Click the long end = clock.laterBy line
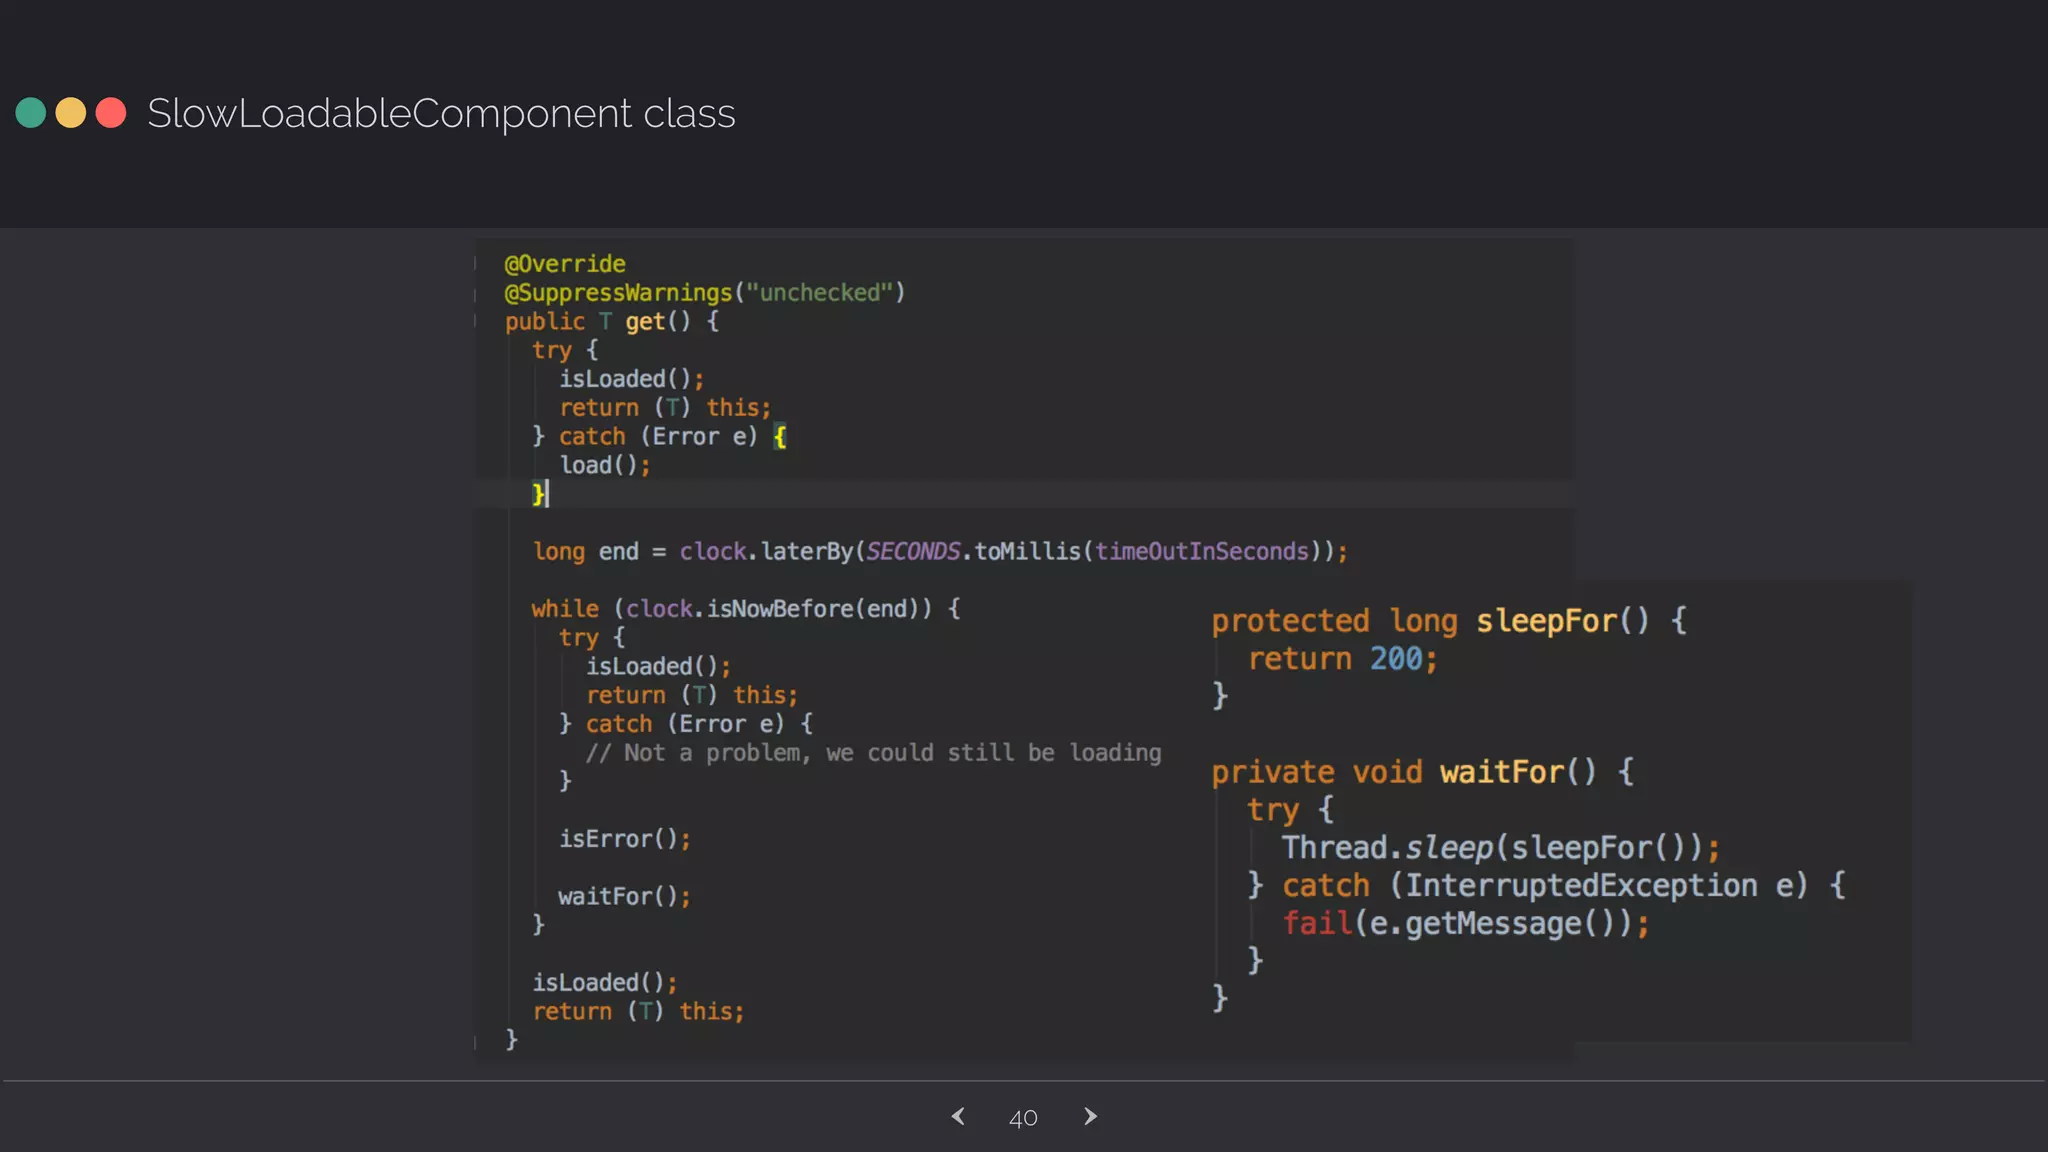 (939, 552)
